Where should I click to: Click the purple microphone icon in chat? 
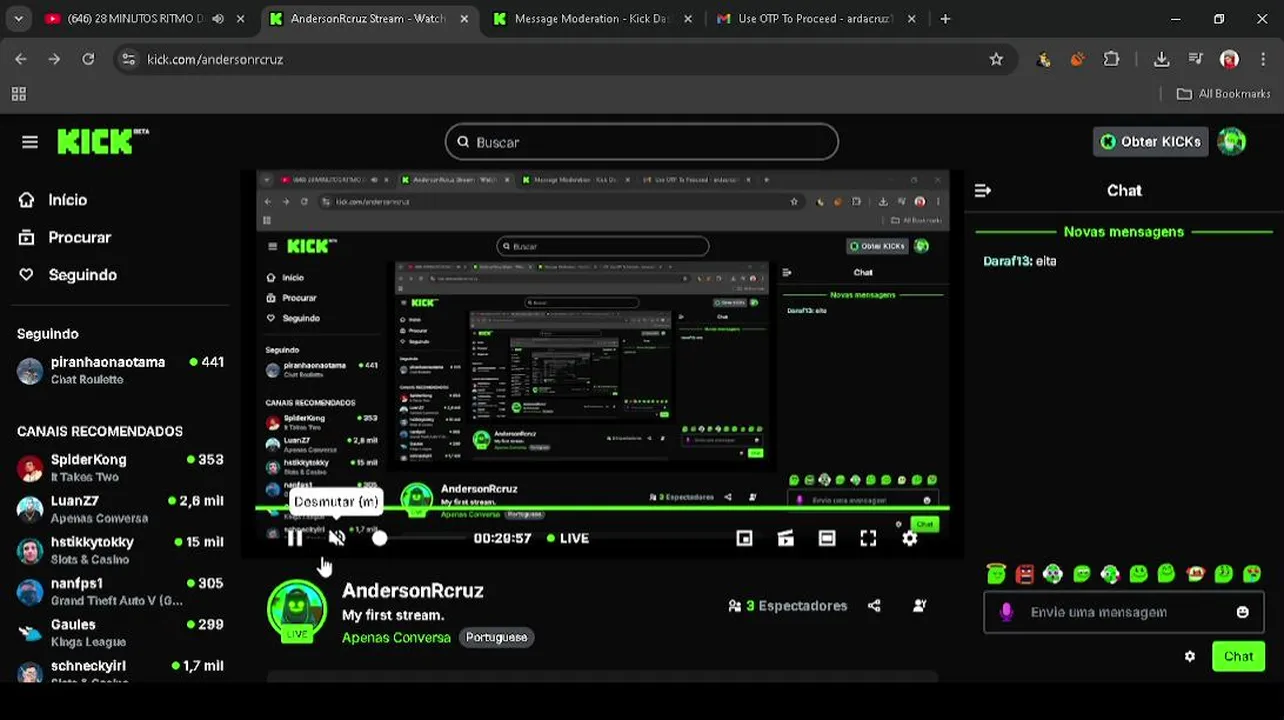(1006, 612)
